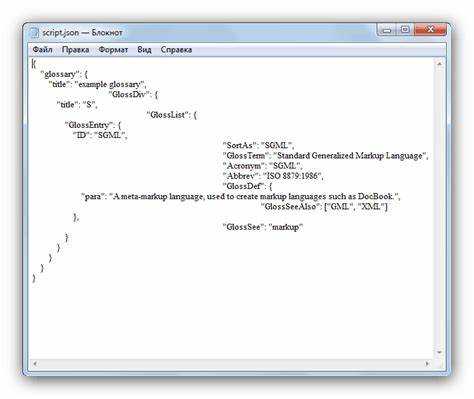Click the "markup" value text
The width and height of the screenshot is (474, 399).
tap(286, 227)
